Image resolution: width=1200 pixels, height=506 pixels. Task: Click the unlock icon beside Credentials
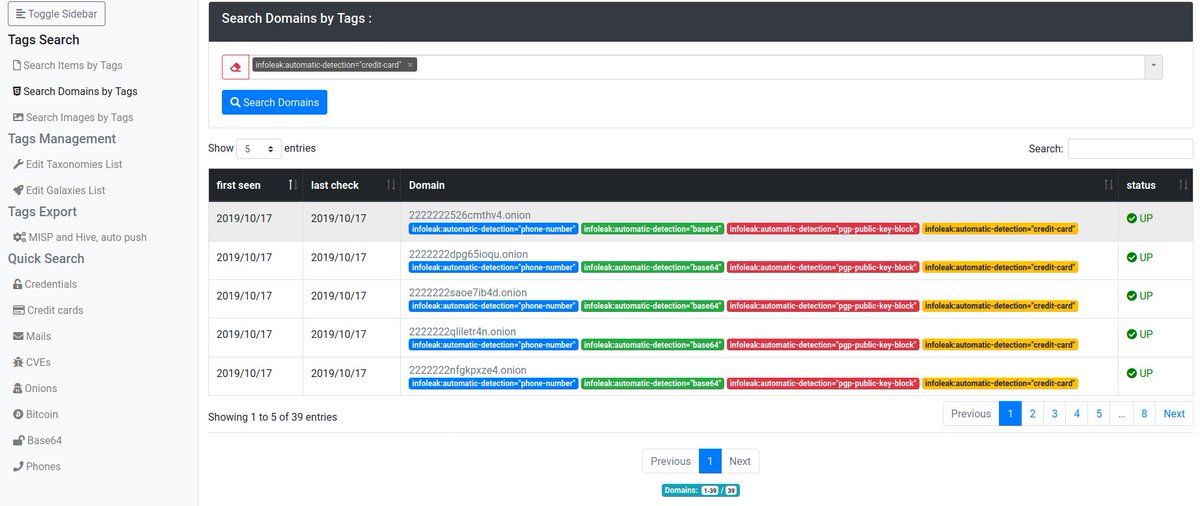pos(18,284)
